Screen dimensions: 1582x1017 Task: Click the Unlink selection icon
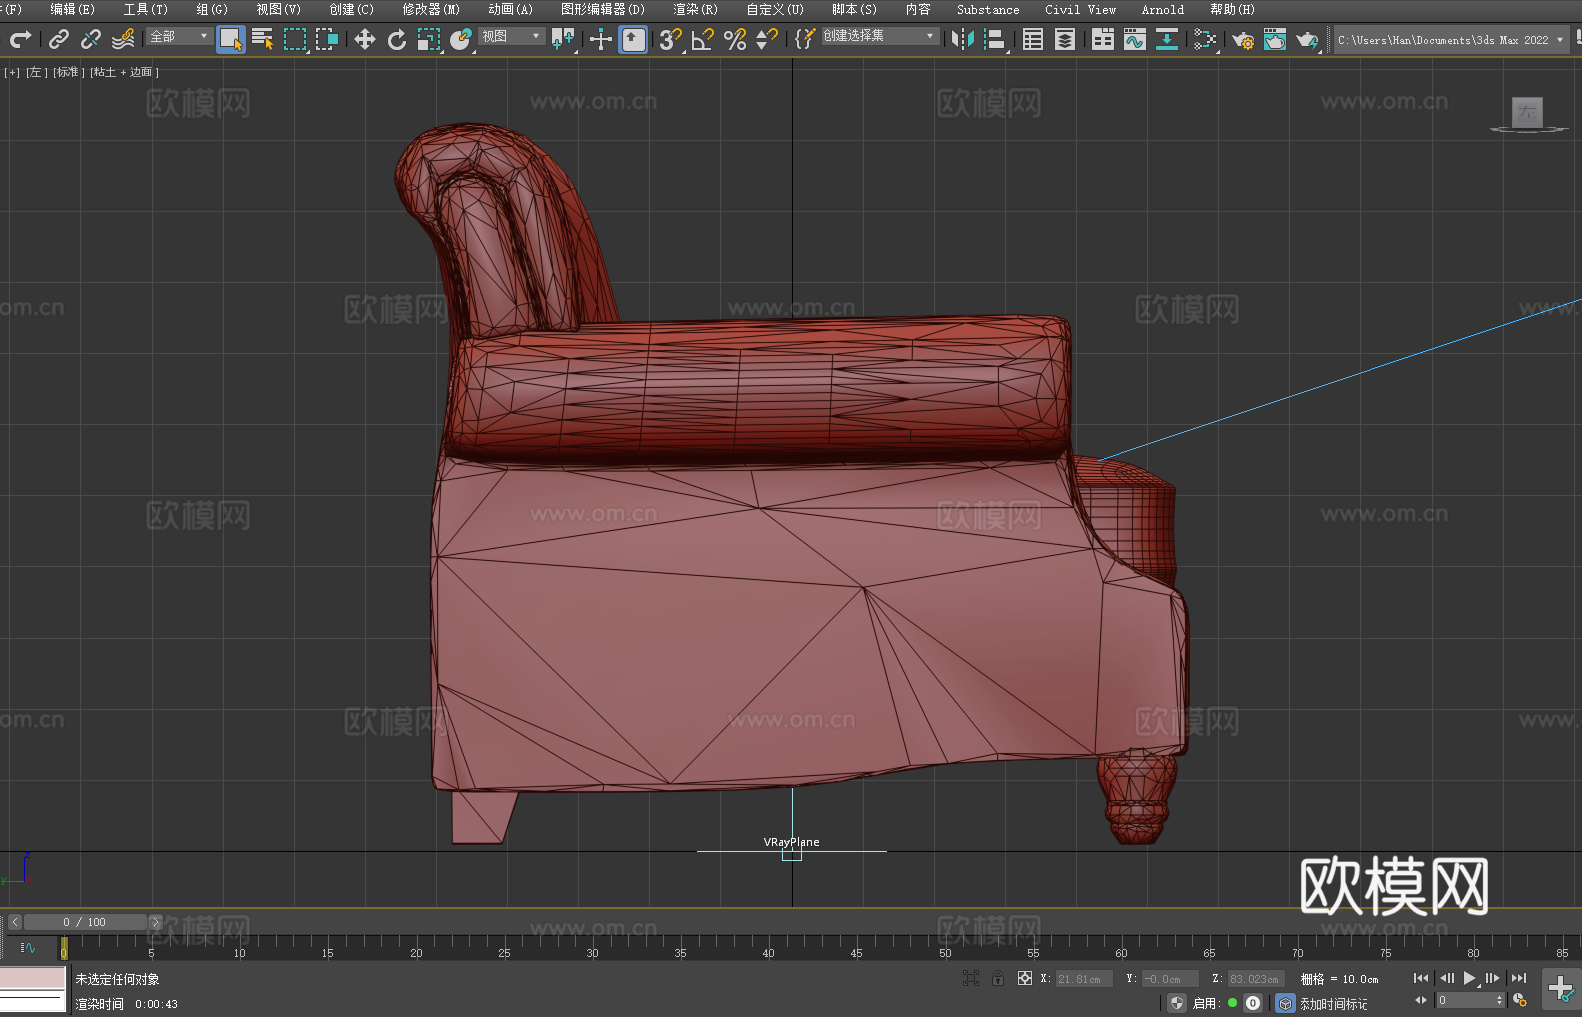pos(91,39)
